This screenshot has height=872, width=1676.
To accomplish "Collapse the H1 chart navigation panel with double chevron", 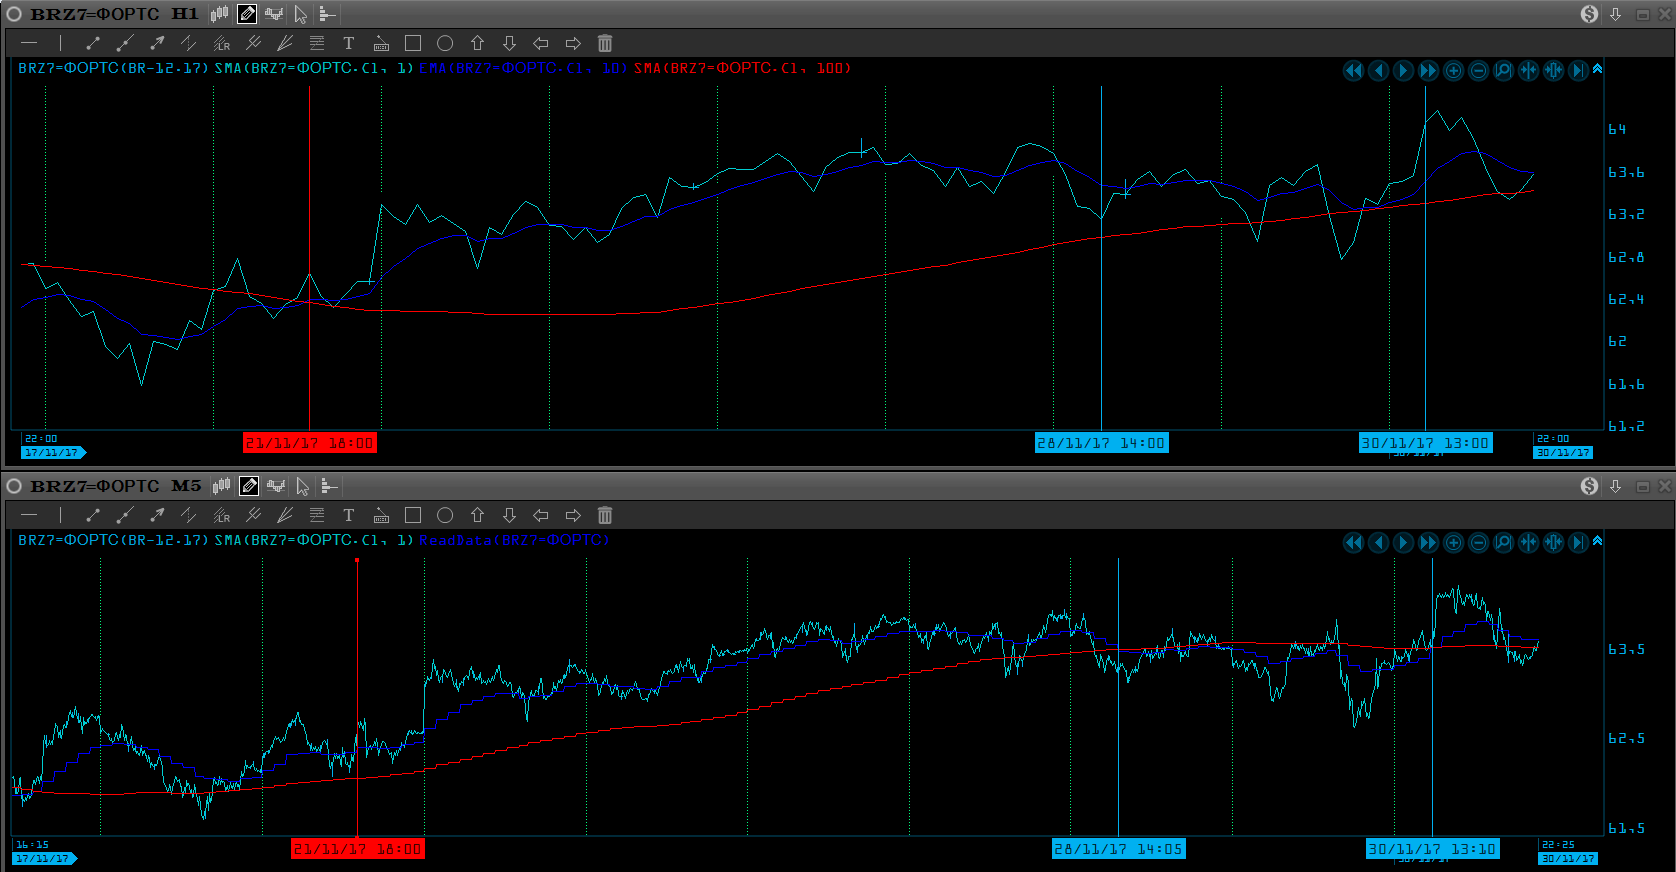I will pyautogui.click(x=1597, y=69).
